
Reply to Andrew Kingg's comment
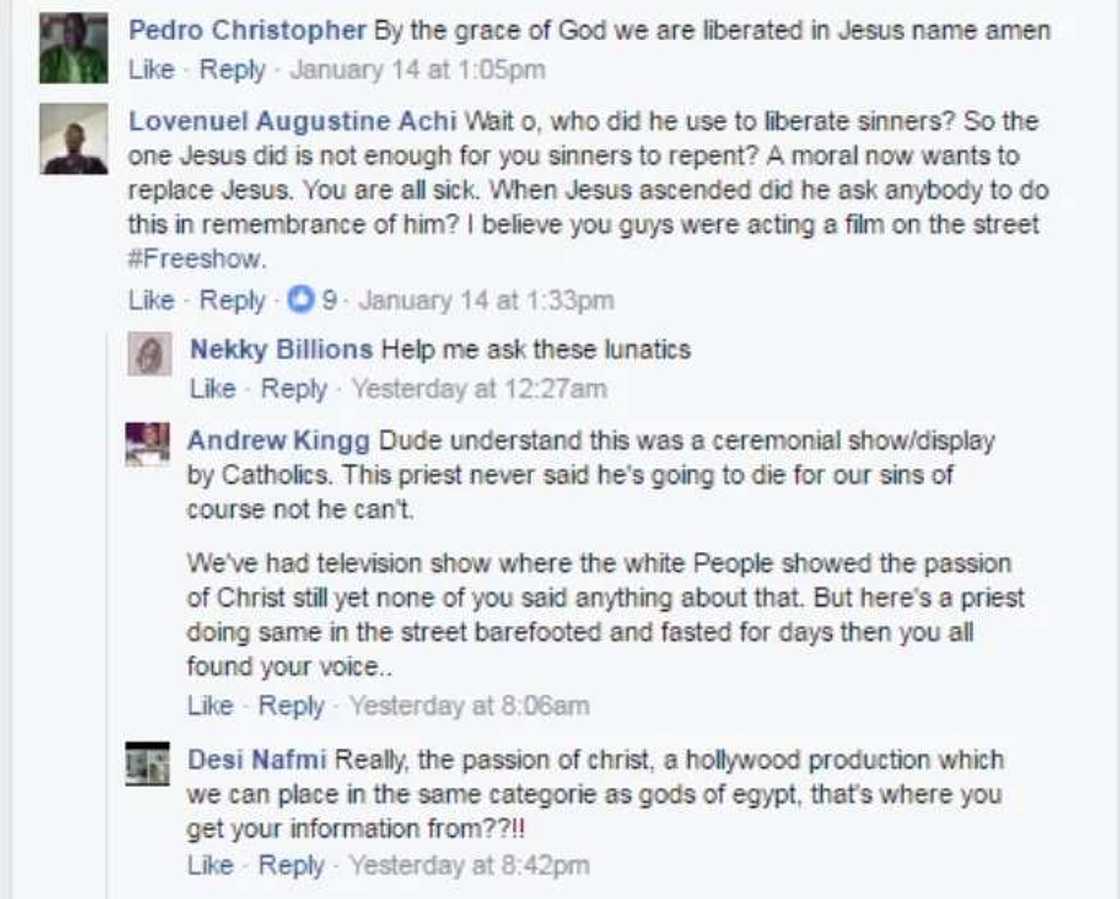click(291, 706)
